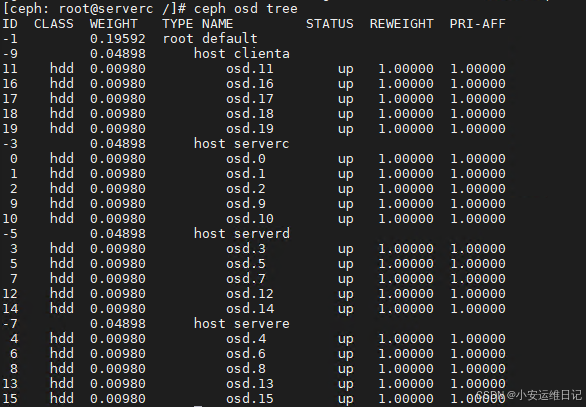The height and width of the screenshot is (407, 586).
Task: Select the osd.14 name
Action: click(250, 309)
